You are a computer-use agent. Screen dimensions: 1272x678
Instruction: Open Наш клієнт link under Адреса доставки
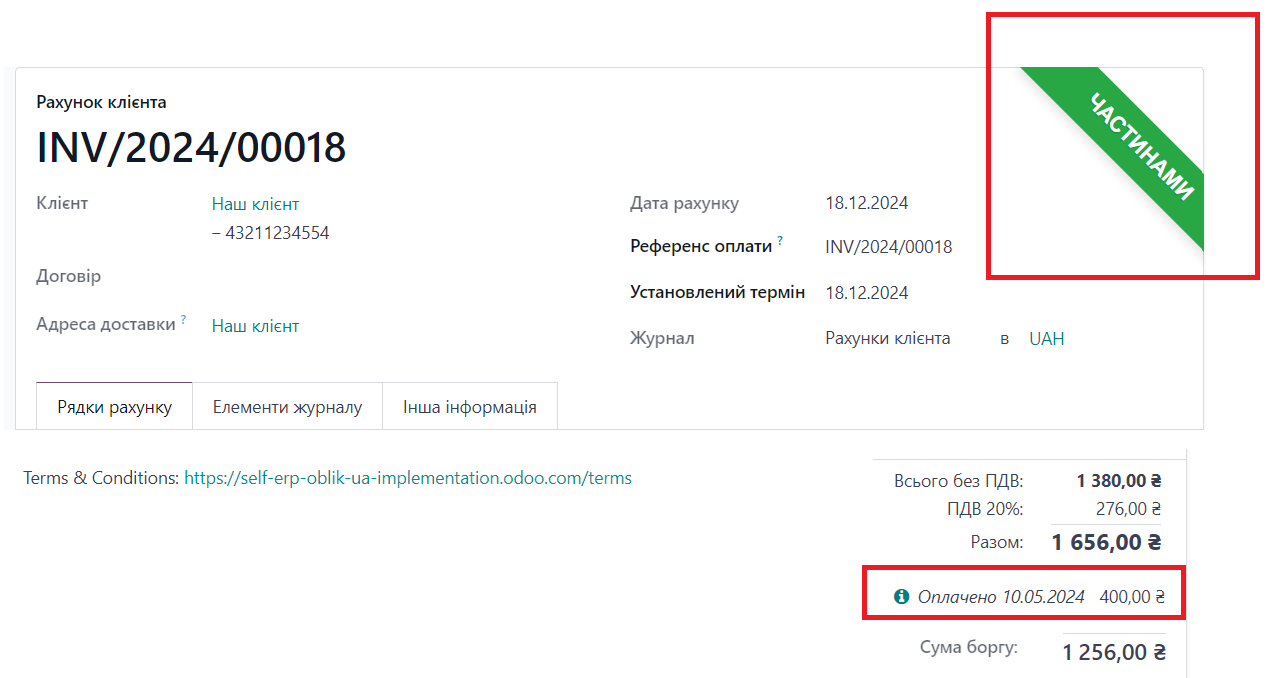coord(255,326)
